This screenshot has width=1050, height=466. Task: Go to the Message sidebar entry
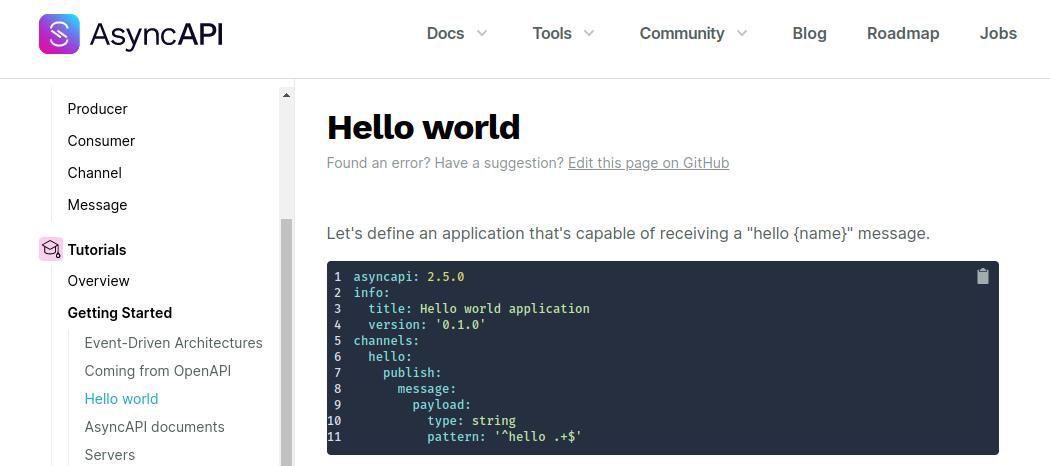[x=97, y=205]
